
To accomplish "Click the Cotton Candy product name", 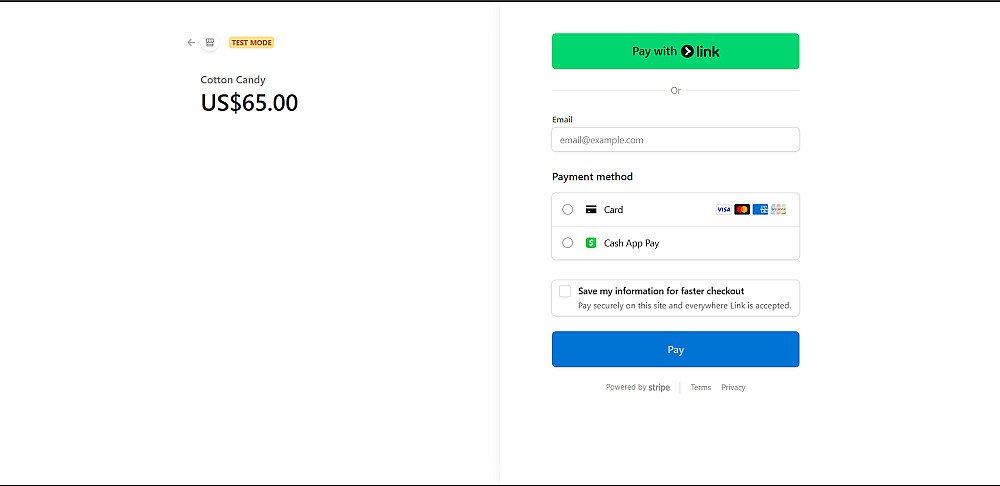I will point(233,80).
